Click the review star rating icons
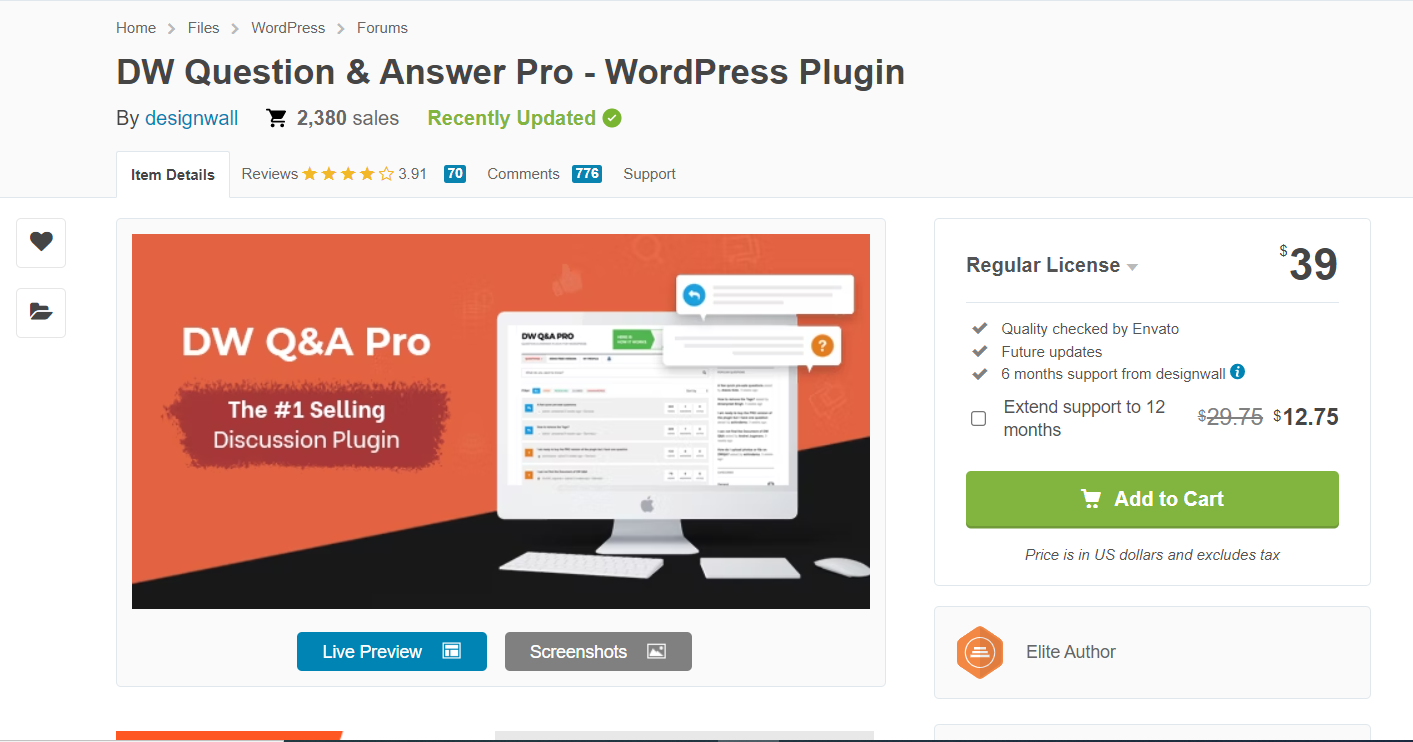 [x=348, y=174]
